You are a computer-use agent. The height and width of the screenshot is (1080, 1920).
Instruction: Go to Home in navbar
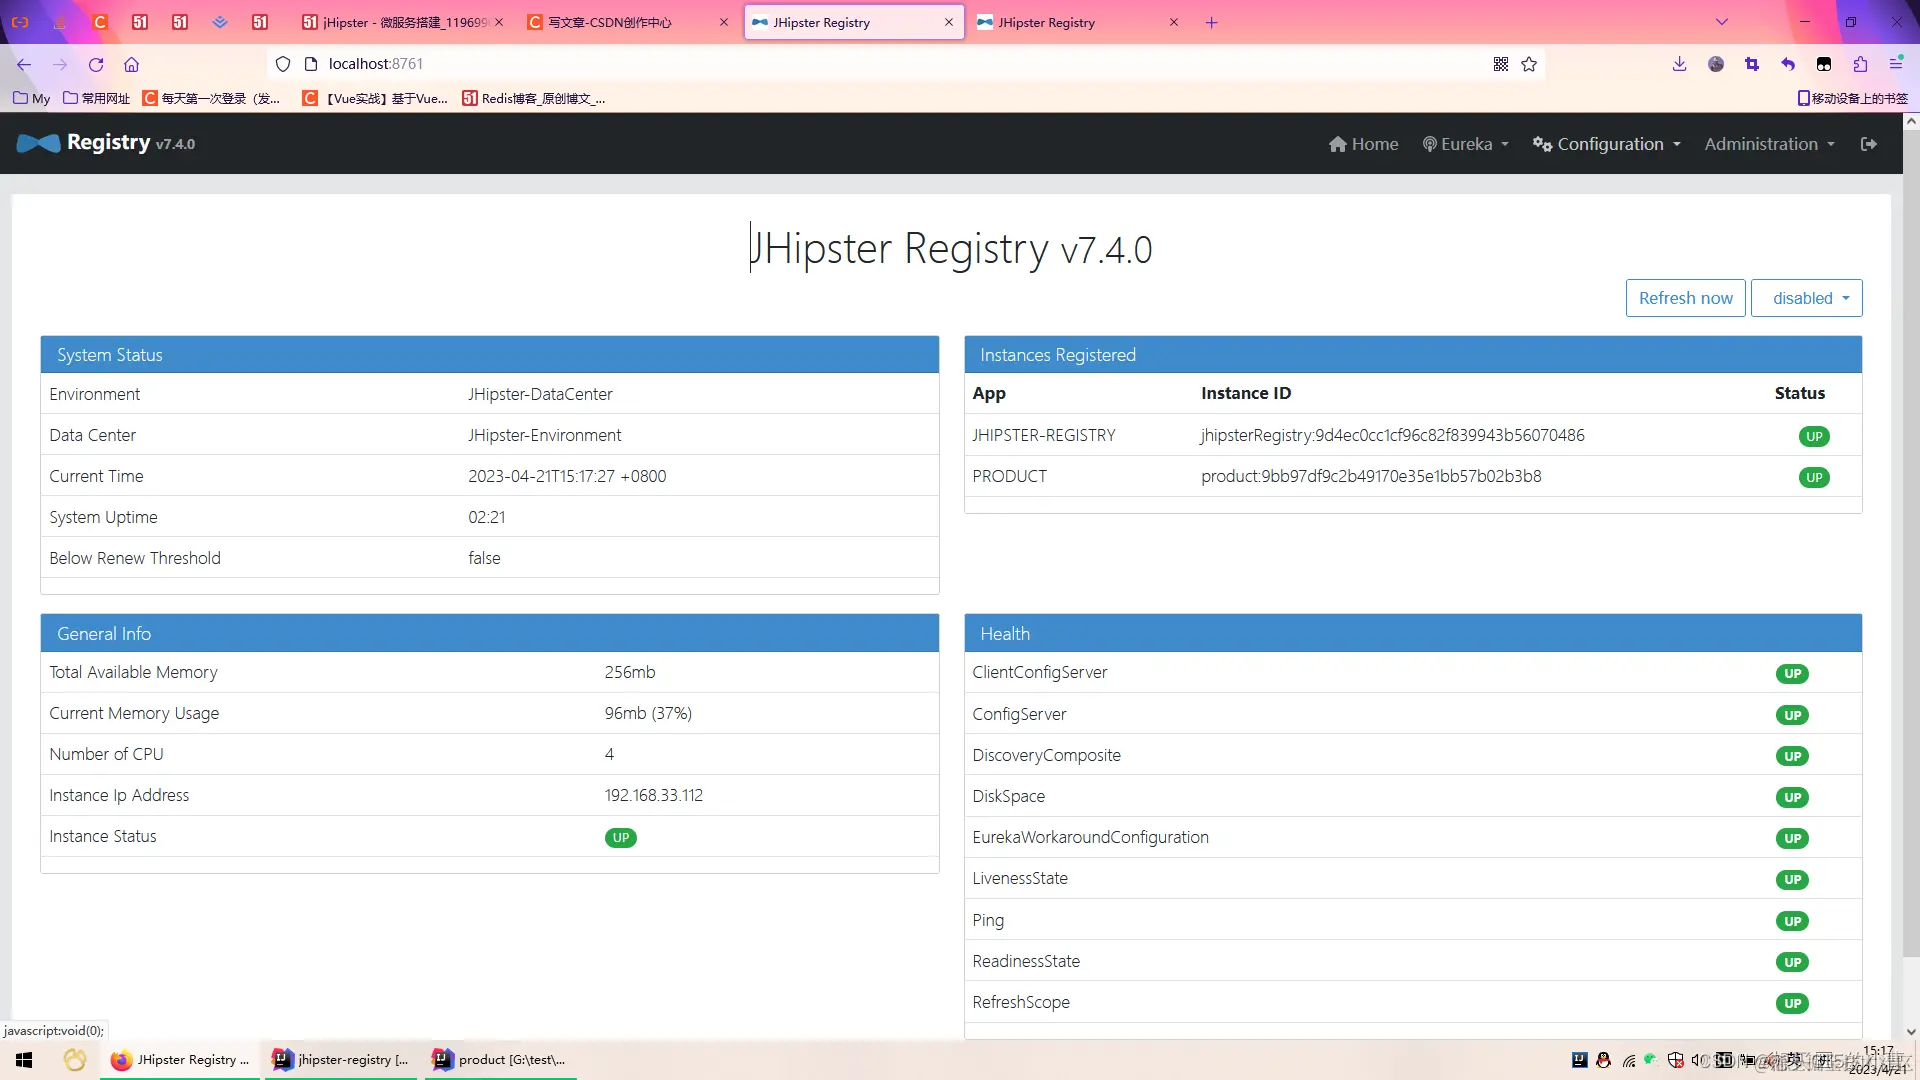1363,144
